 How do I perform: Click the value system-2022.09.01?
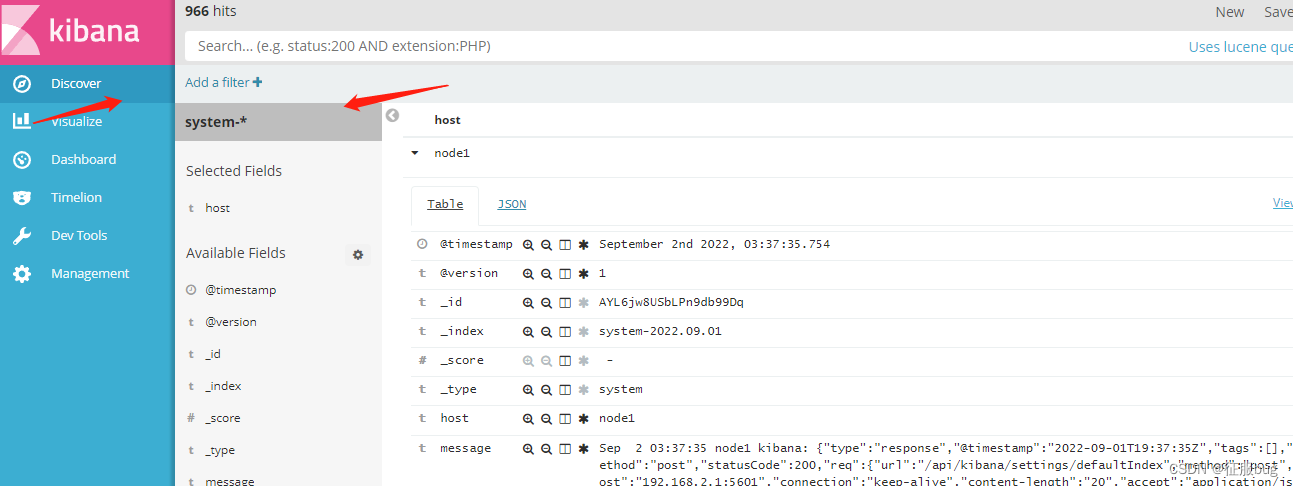tap(660, 331)
